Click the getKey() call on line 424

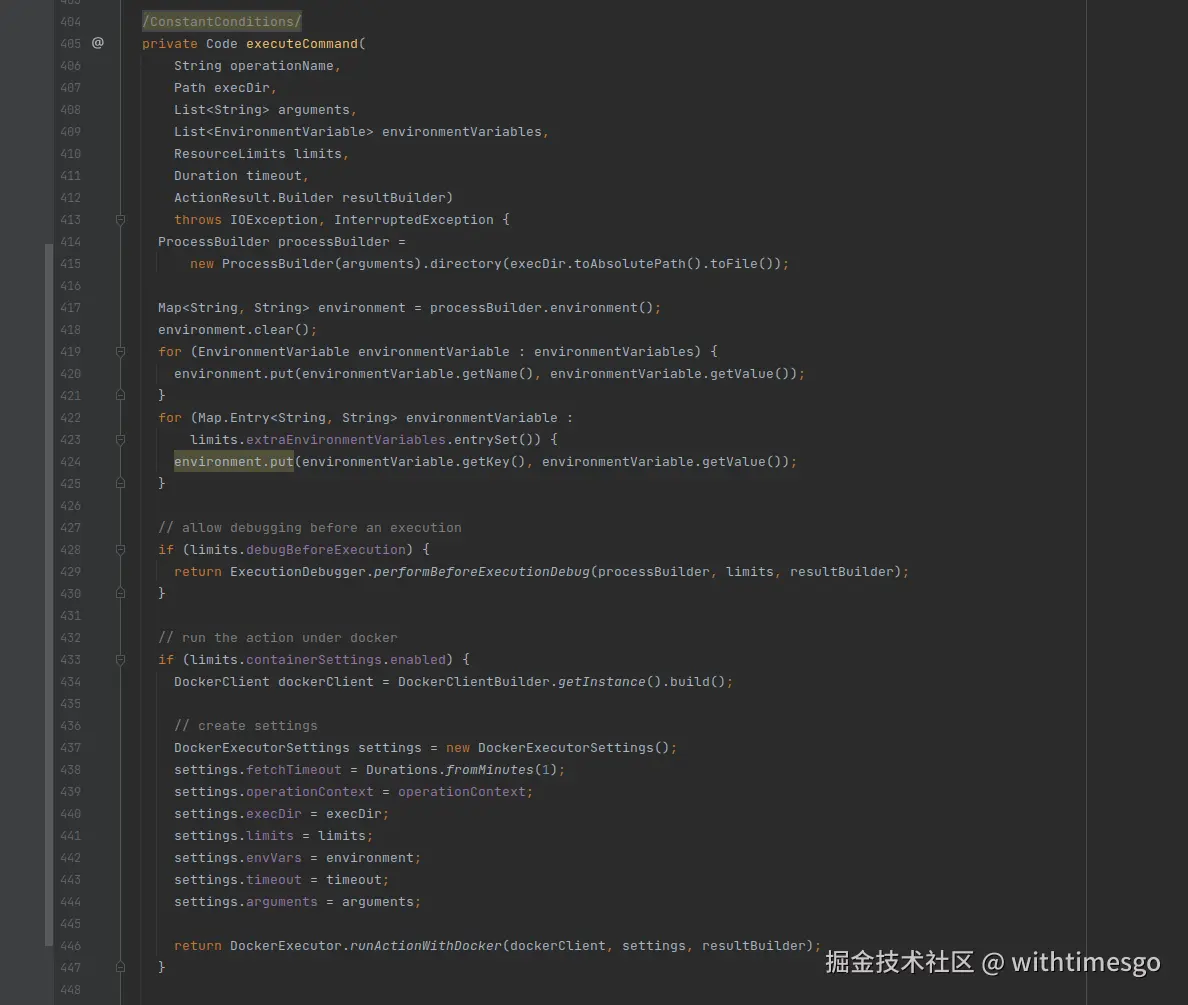pyautogui.click(x=494, y=462)
